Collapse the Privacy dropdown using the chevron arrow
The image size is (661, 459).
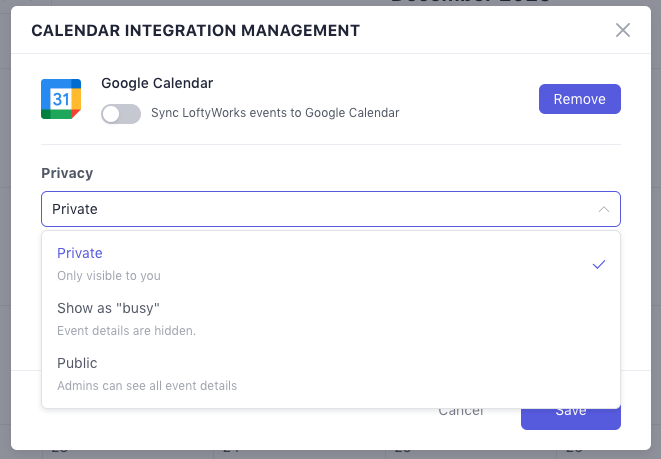603,210
